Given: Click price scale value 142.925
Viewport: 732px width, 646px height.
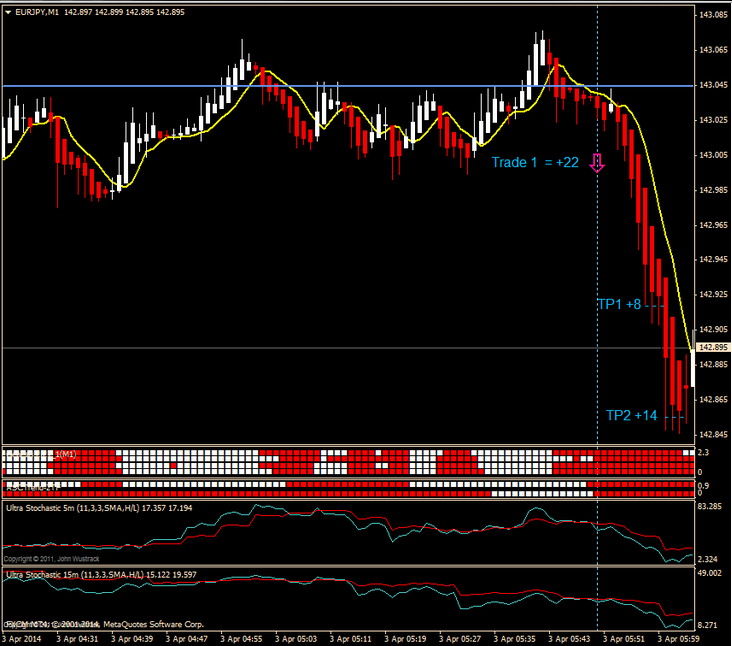Looking at the screenshot, I should click(713, 295).
